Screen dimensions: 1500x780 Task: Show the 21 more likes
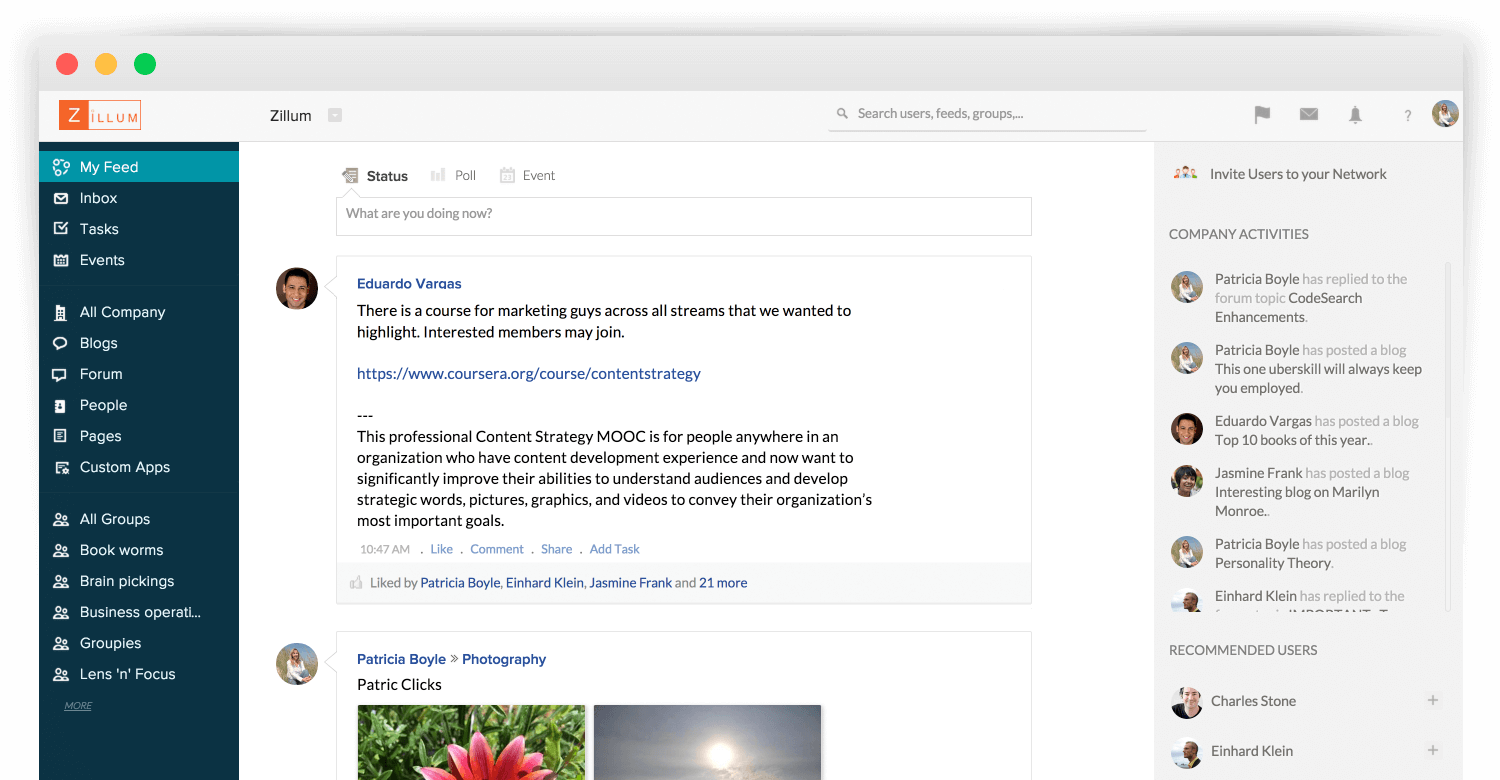[723, 583]
